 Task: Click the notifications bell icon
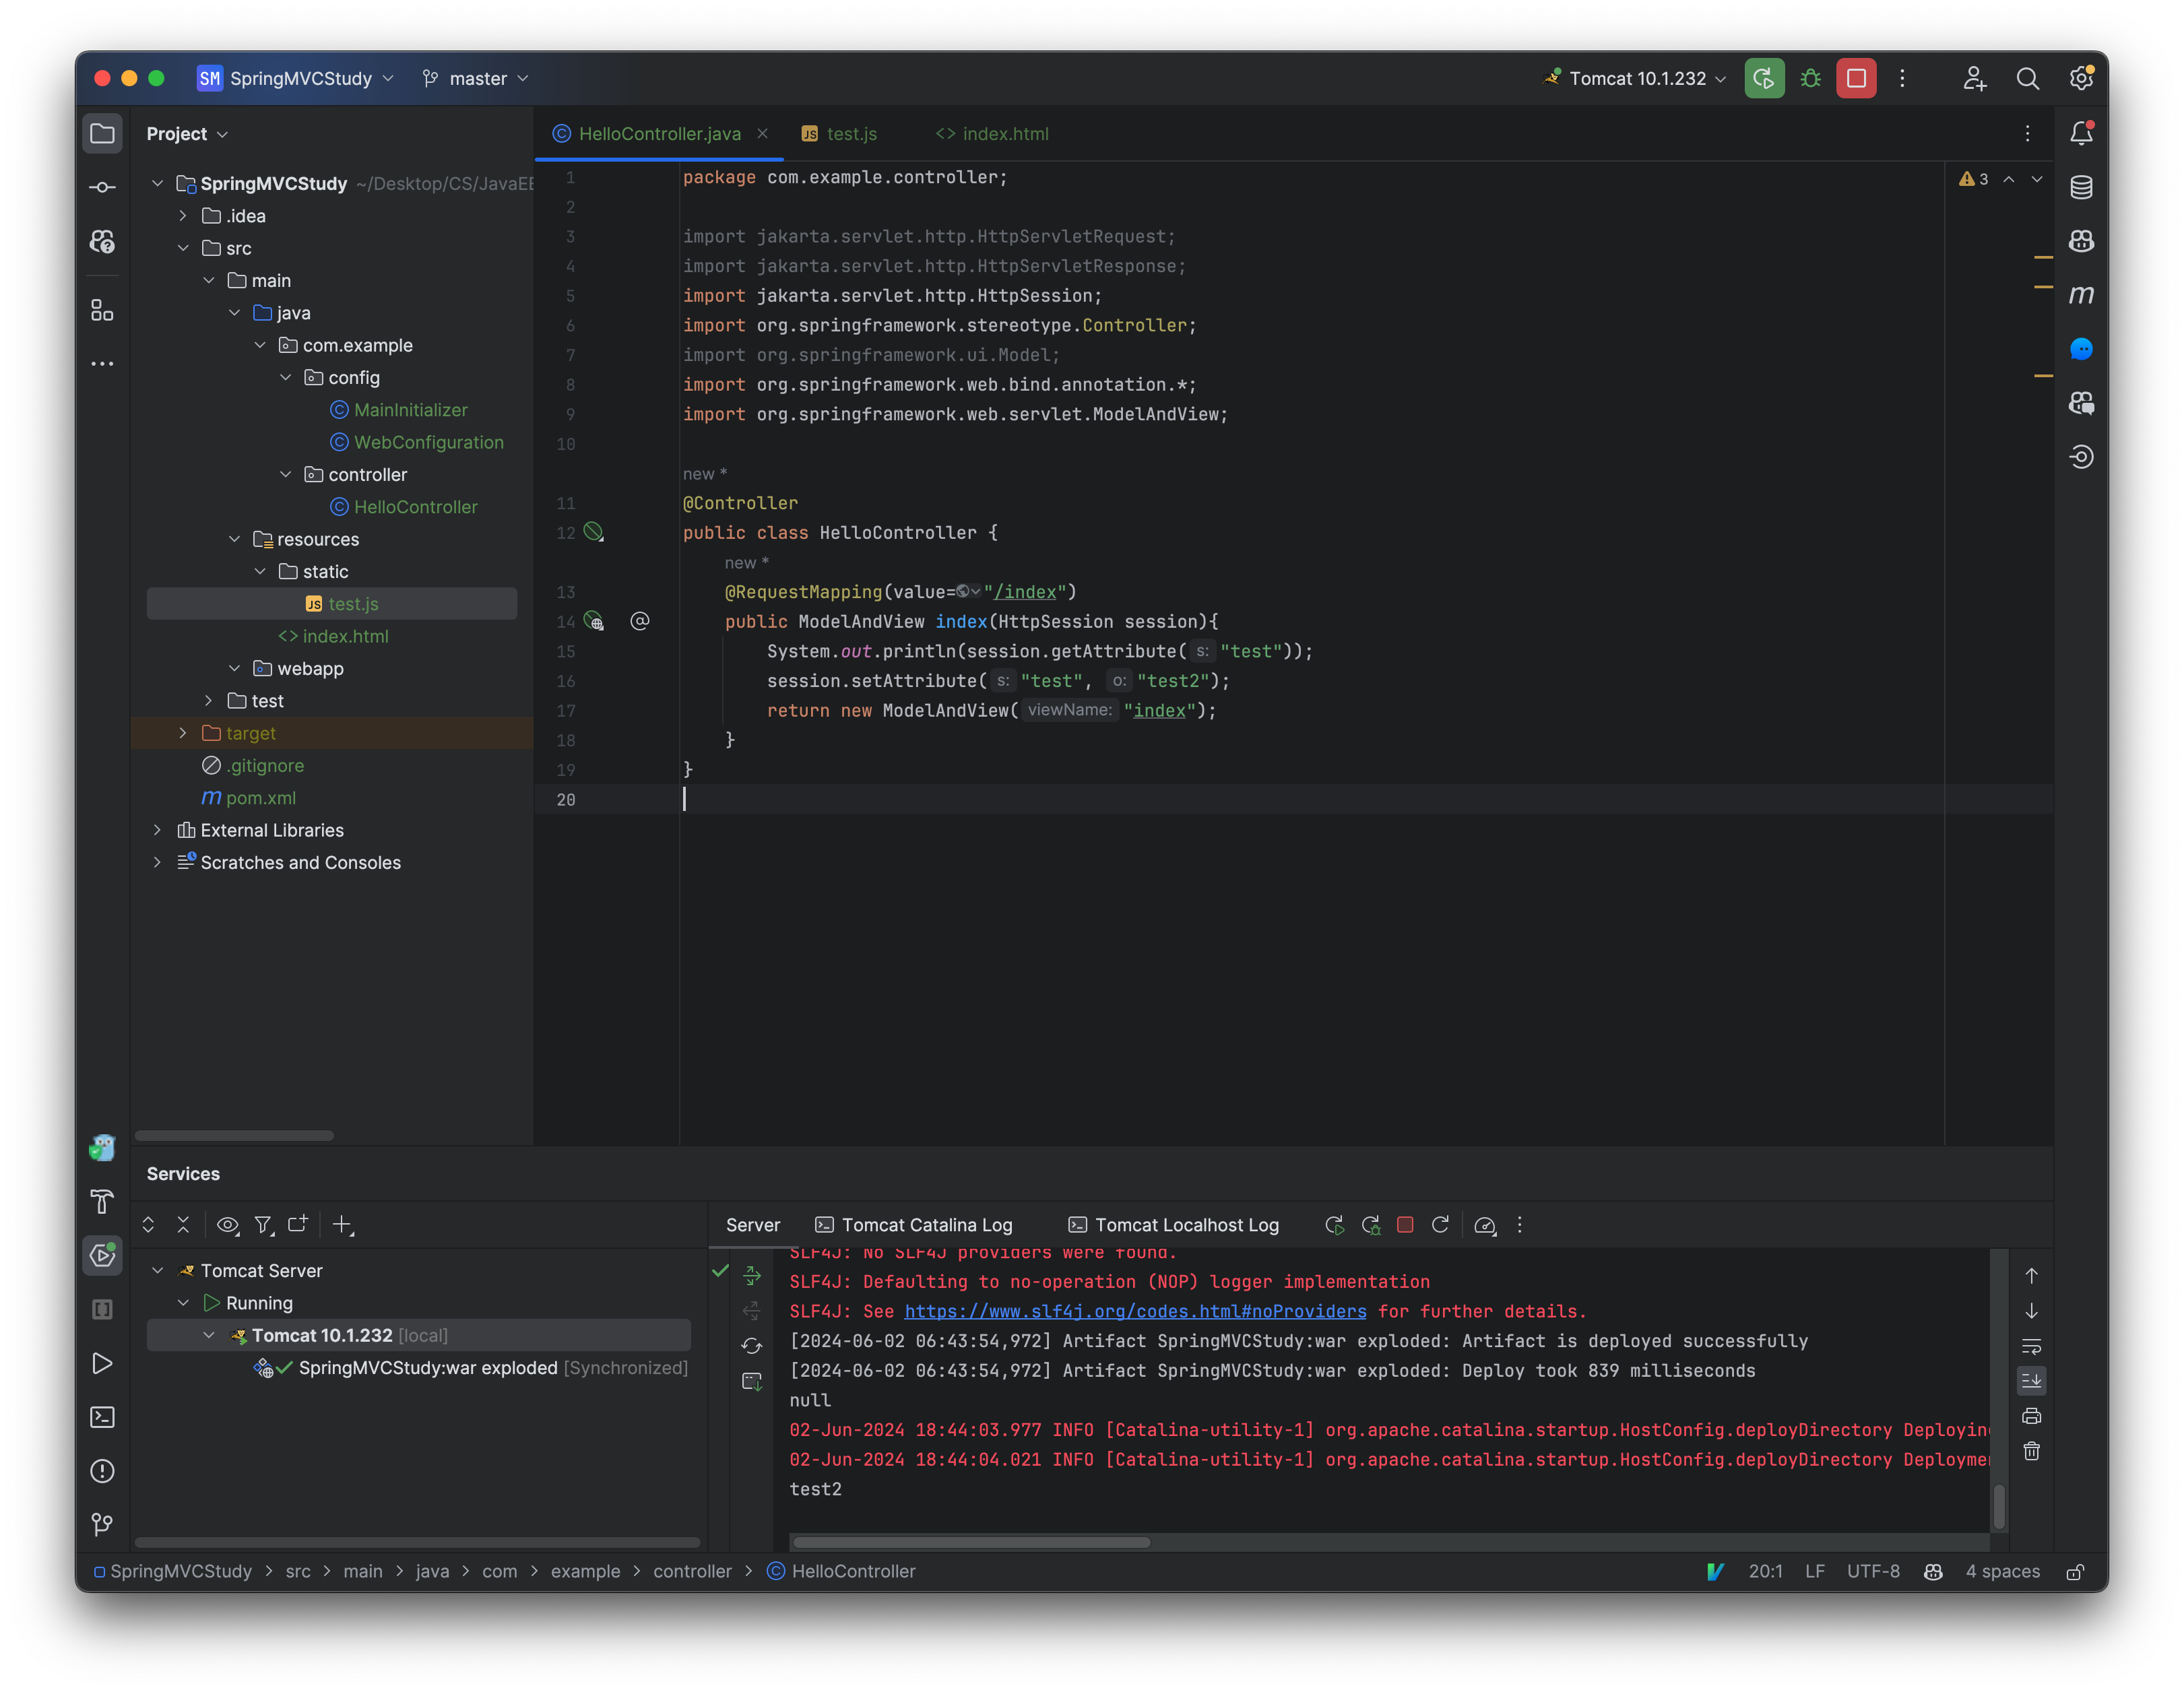point(2081,131)
